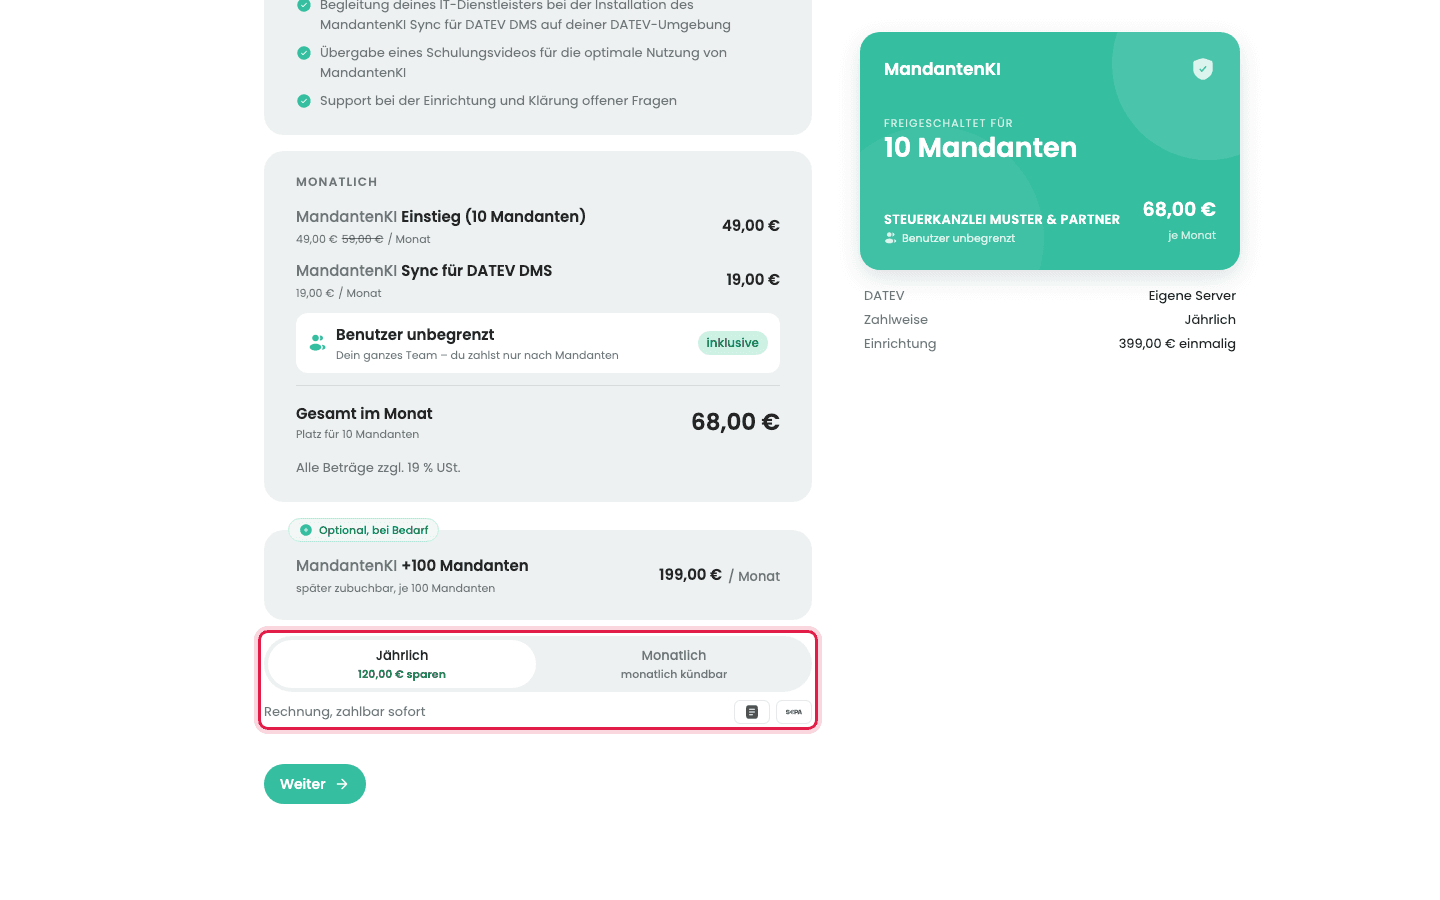Click the MandantenKI Einstieg (10 Mandanten) item
1440x900 pixels.
[x=441, y=217]
